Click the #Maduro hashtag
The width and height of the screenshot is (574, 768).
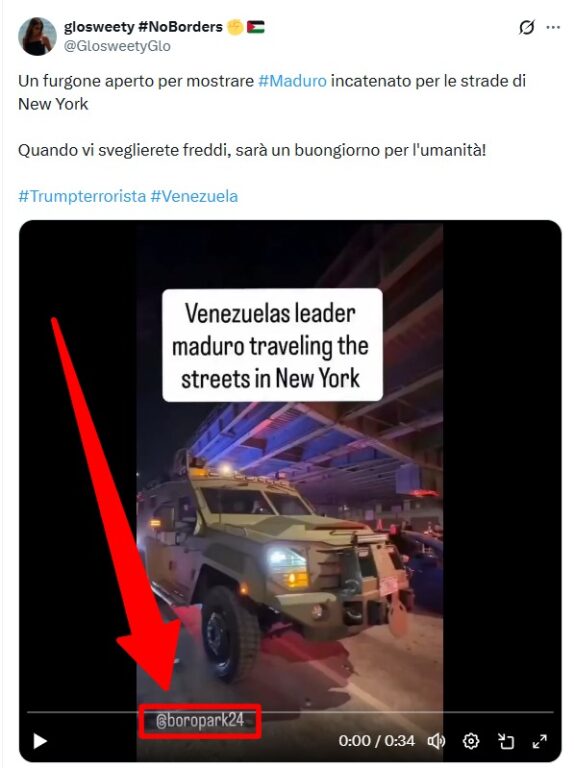tap(292, 81)
